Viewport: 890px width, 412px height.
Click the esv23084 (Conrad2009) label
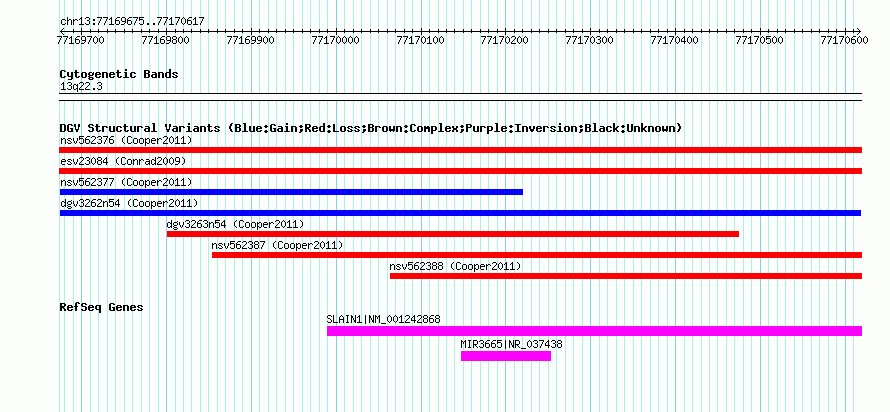(x=123, y=161)
